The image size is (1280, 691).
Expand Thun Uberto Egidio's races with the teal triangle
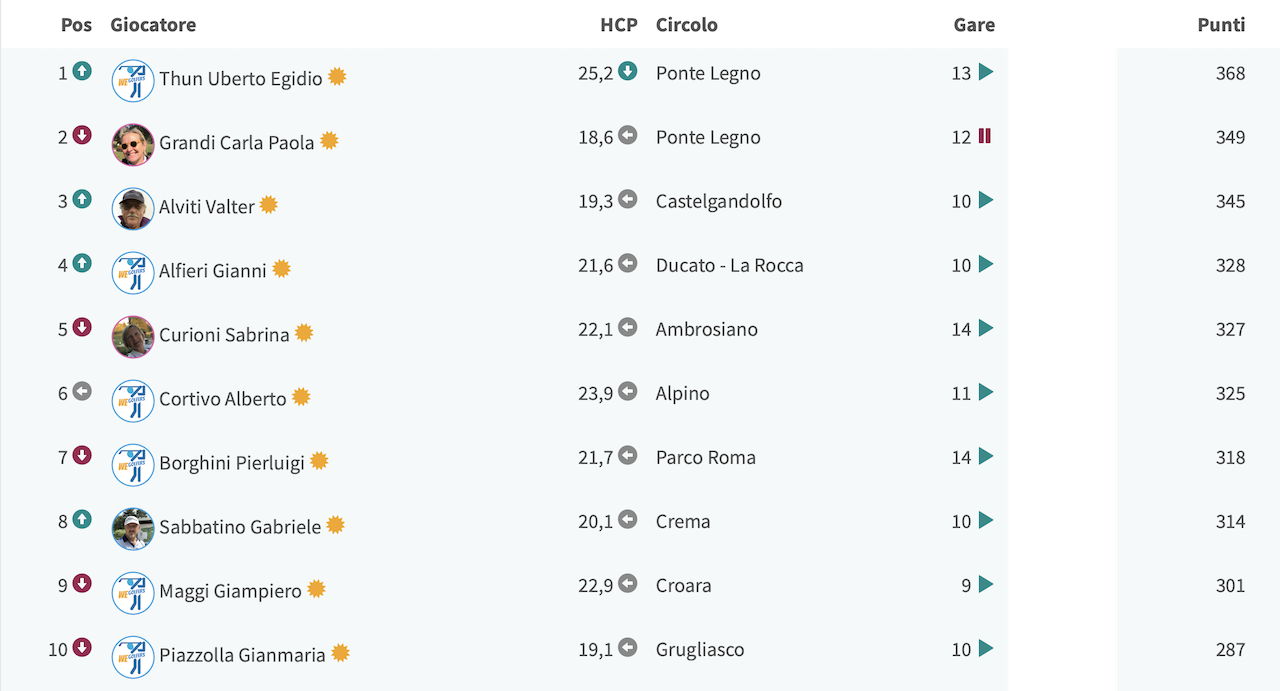coord(986,72)
